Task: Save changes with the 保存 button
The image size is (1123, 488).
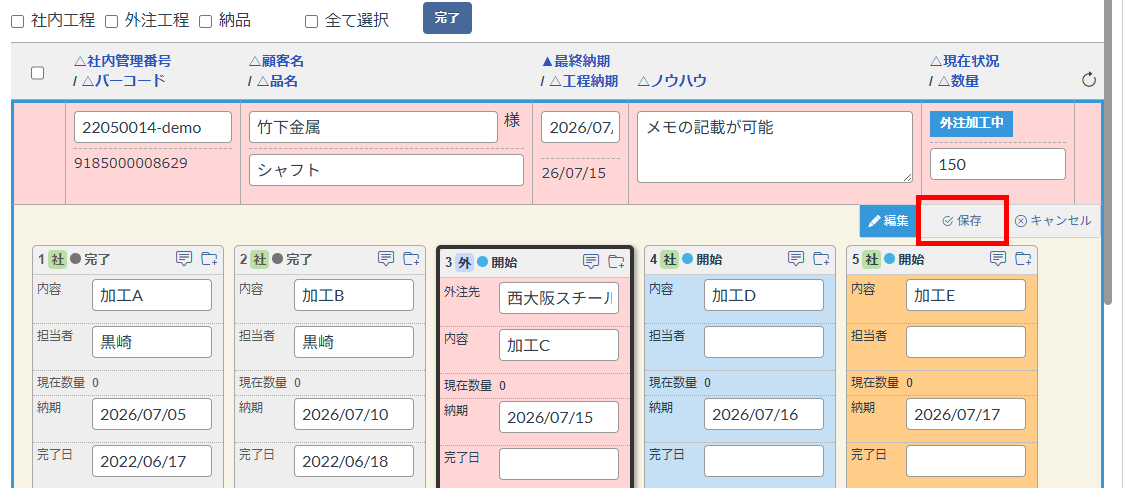Action: 963,221
